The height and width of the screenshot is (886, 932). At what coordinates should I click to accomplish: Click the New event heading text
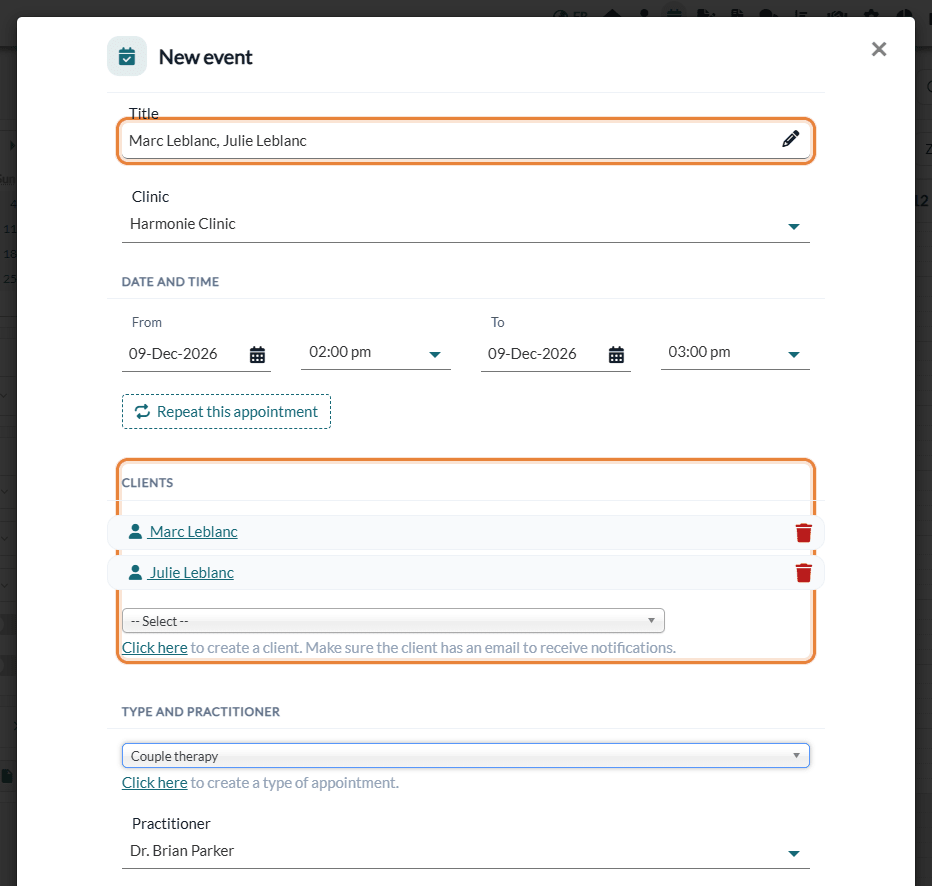pyautogui.click(x=205, y=57)
